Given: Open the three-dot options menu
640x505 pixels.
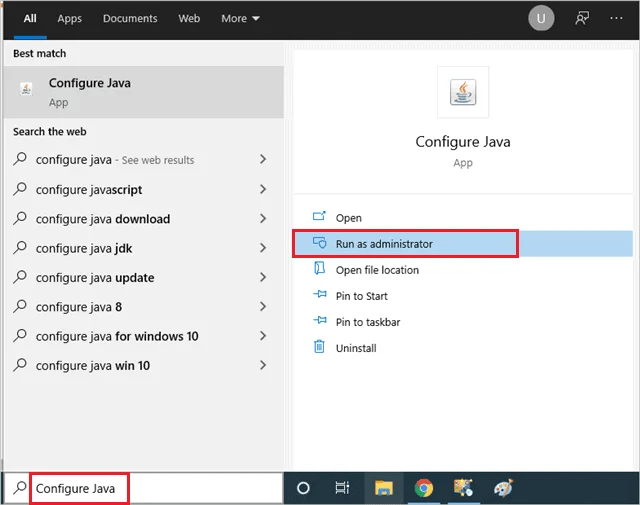Looking at the screenshot, I should click(x=616, y=18).
